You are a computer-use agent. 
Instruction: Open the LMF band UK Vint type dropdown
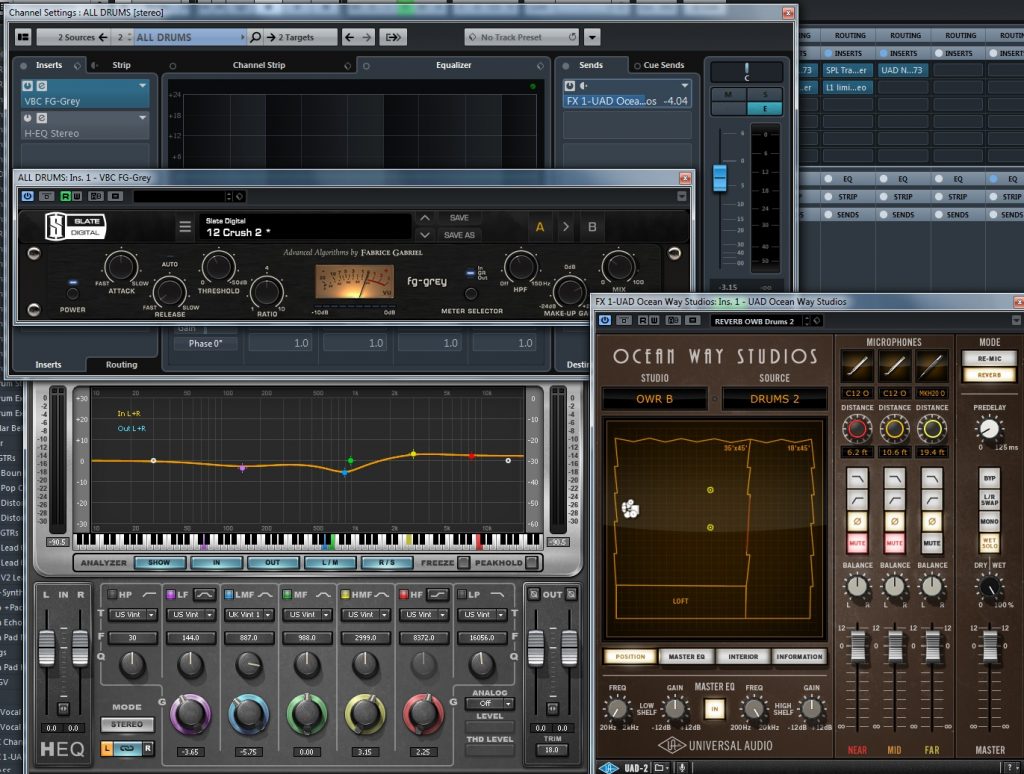248,615
